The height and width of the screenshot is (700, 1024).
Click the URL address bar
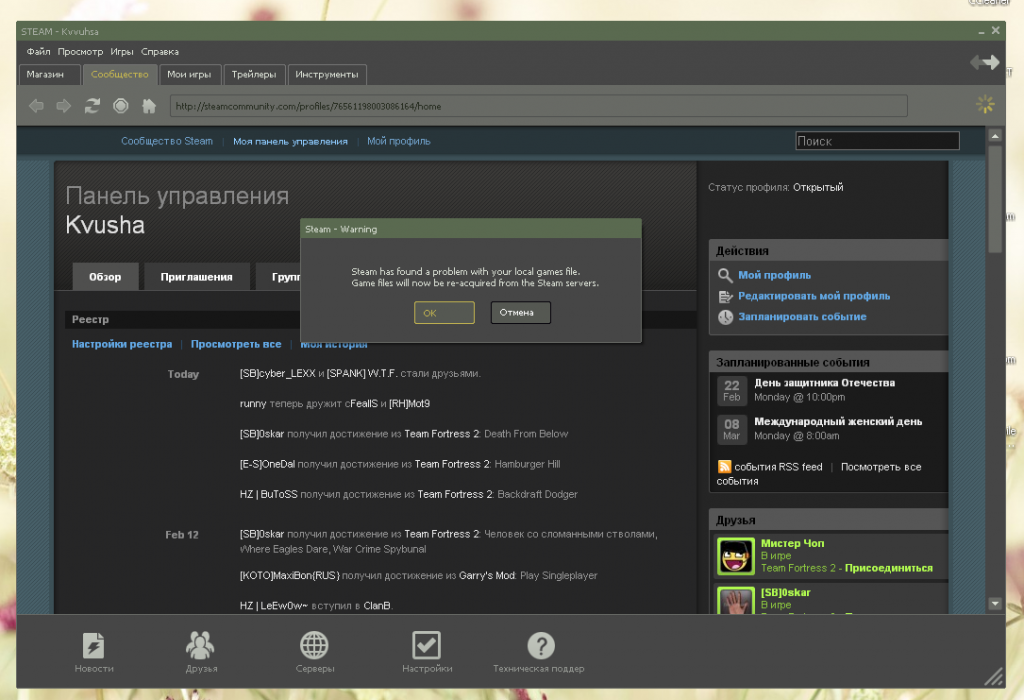(539, 106)
